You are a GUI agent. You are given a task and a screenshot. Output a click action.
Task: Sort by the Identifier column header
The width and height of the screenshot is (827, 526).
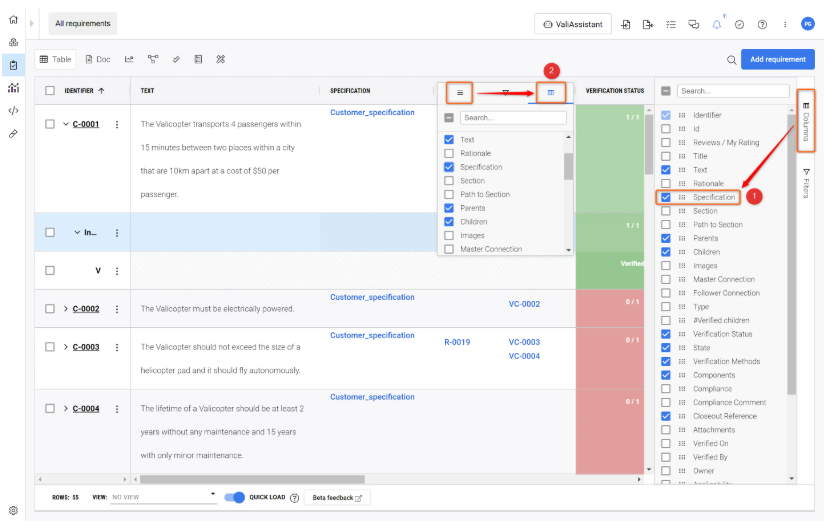pos(84,91)
